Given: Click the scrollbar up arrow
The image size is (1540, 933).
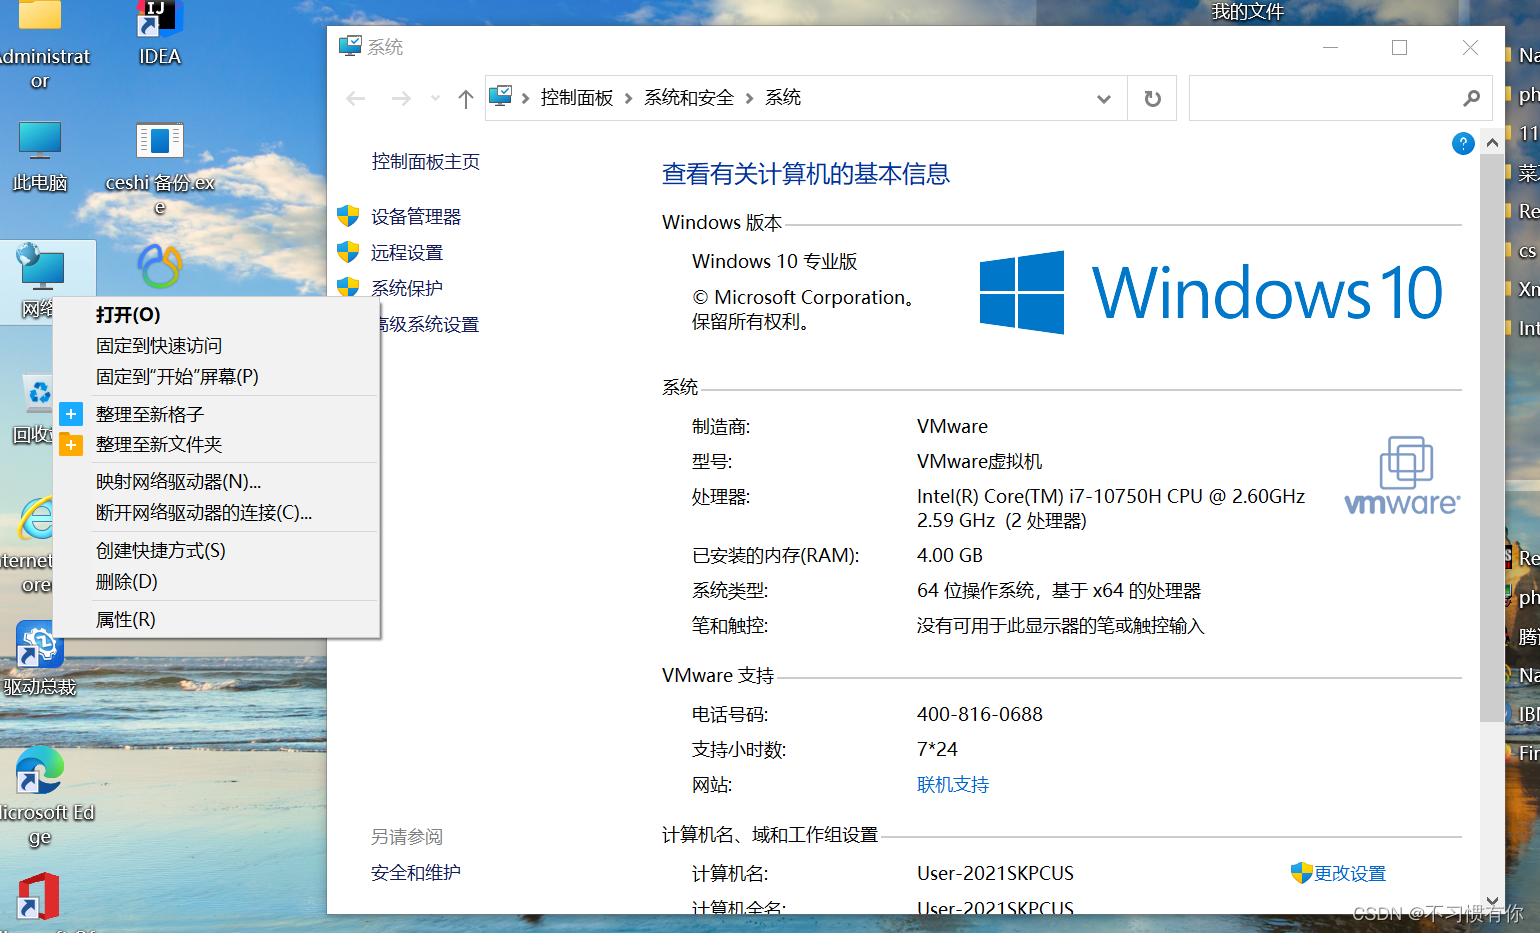Looking at the screenshot, I should click(1492, 143).
